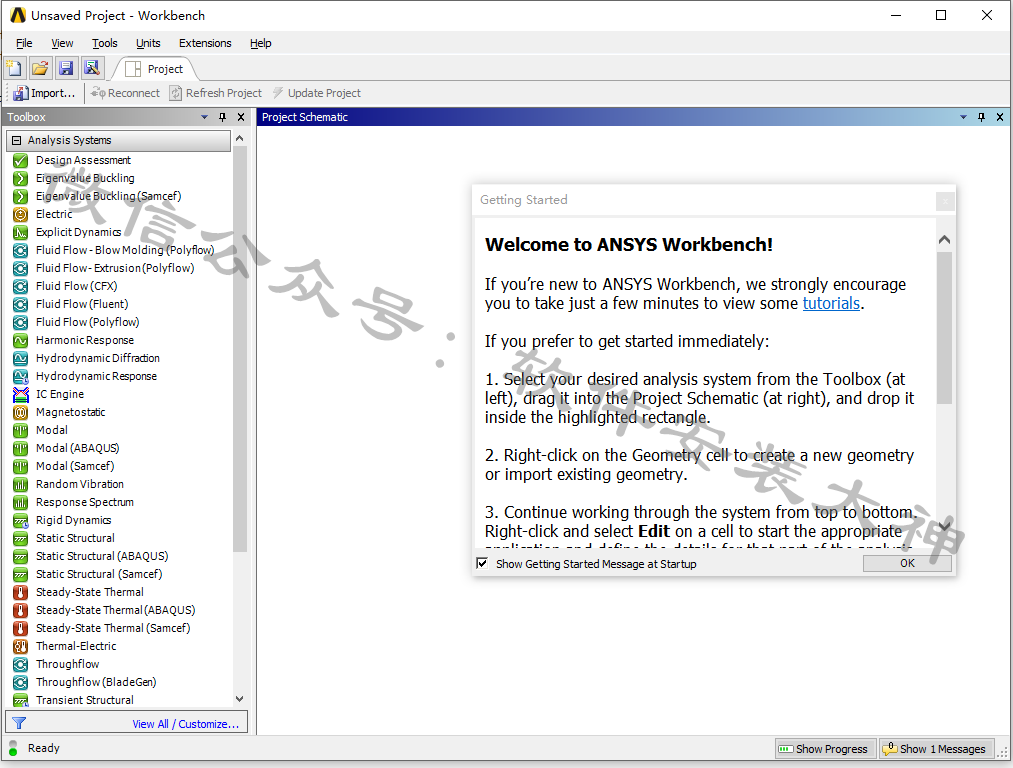Open the Units menu
The height and width of the screenshot is (768, 1013).
coord(148,43)
